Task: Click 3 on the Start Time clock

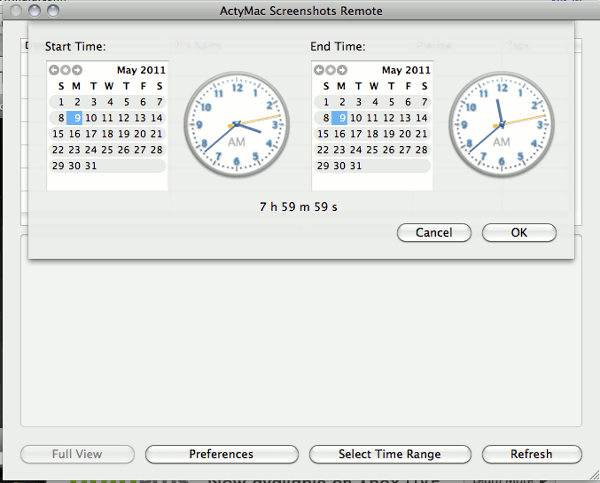Action: (x=275, y=125)
